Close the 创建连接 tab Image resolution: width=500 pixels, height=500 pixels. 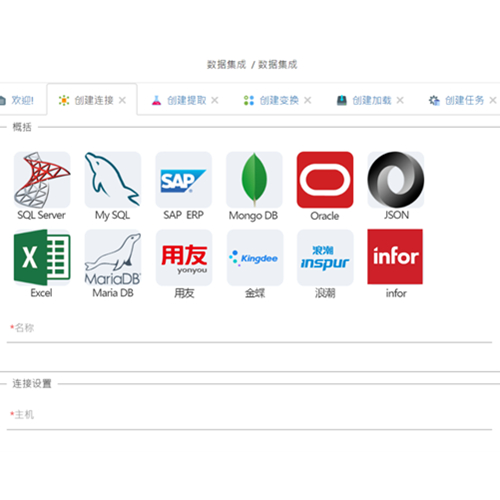click(122, 100)
